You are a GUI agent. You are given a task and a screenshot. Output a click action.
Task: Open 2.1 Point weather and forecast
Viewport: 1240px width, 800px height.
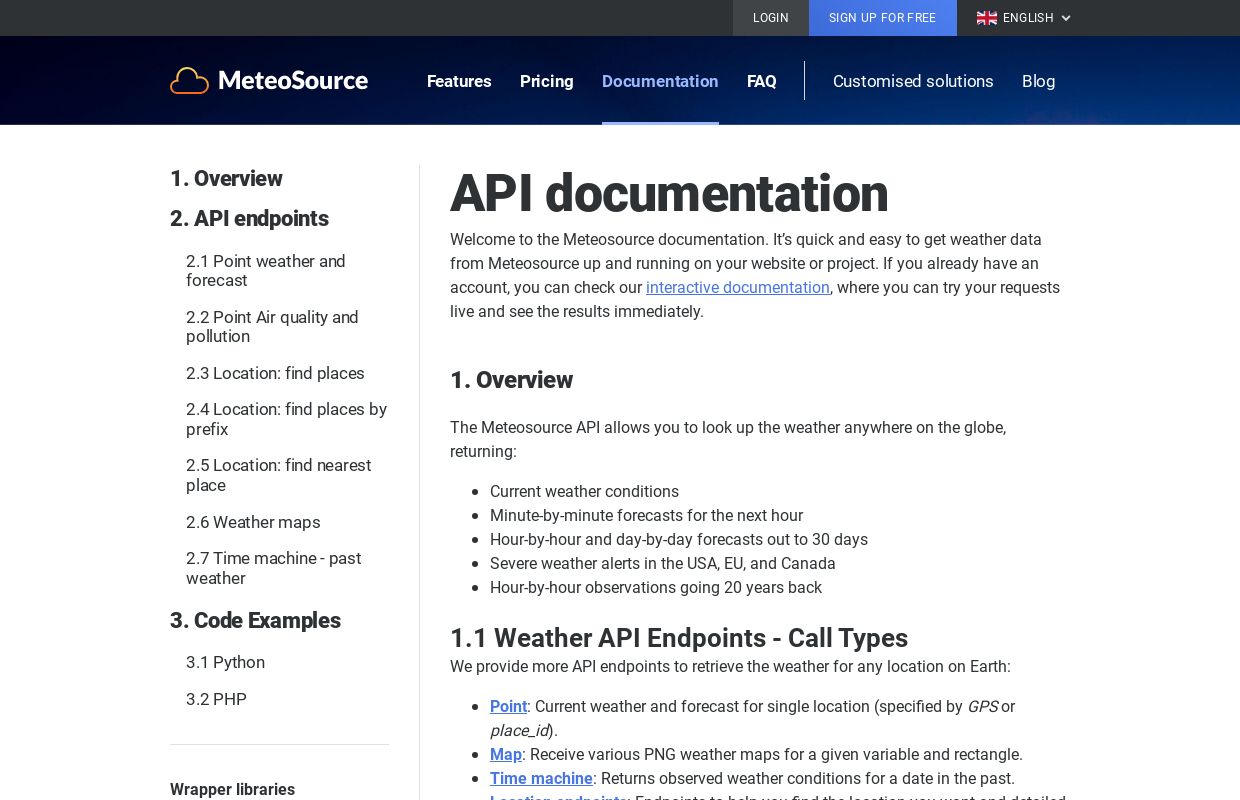[x=266, y=271]
